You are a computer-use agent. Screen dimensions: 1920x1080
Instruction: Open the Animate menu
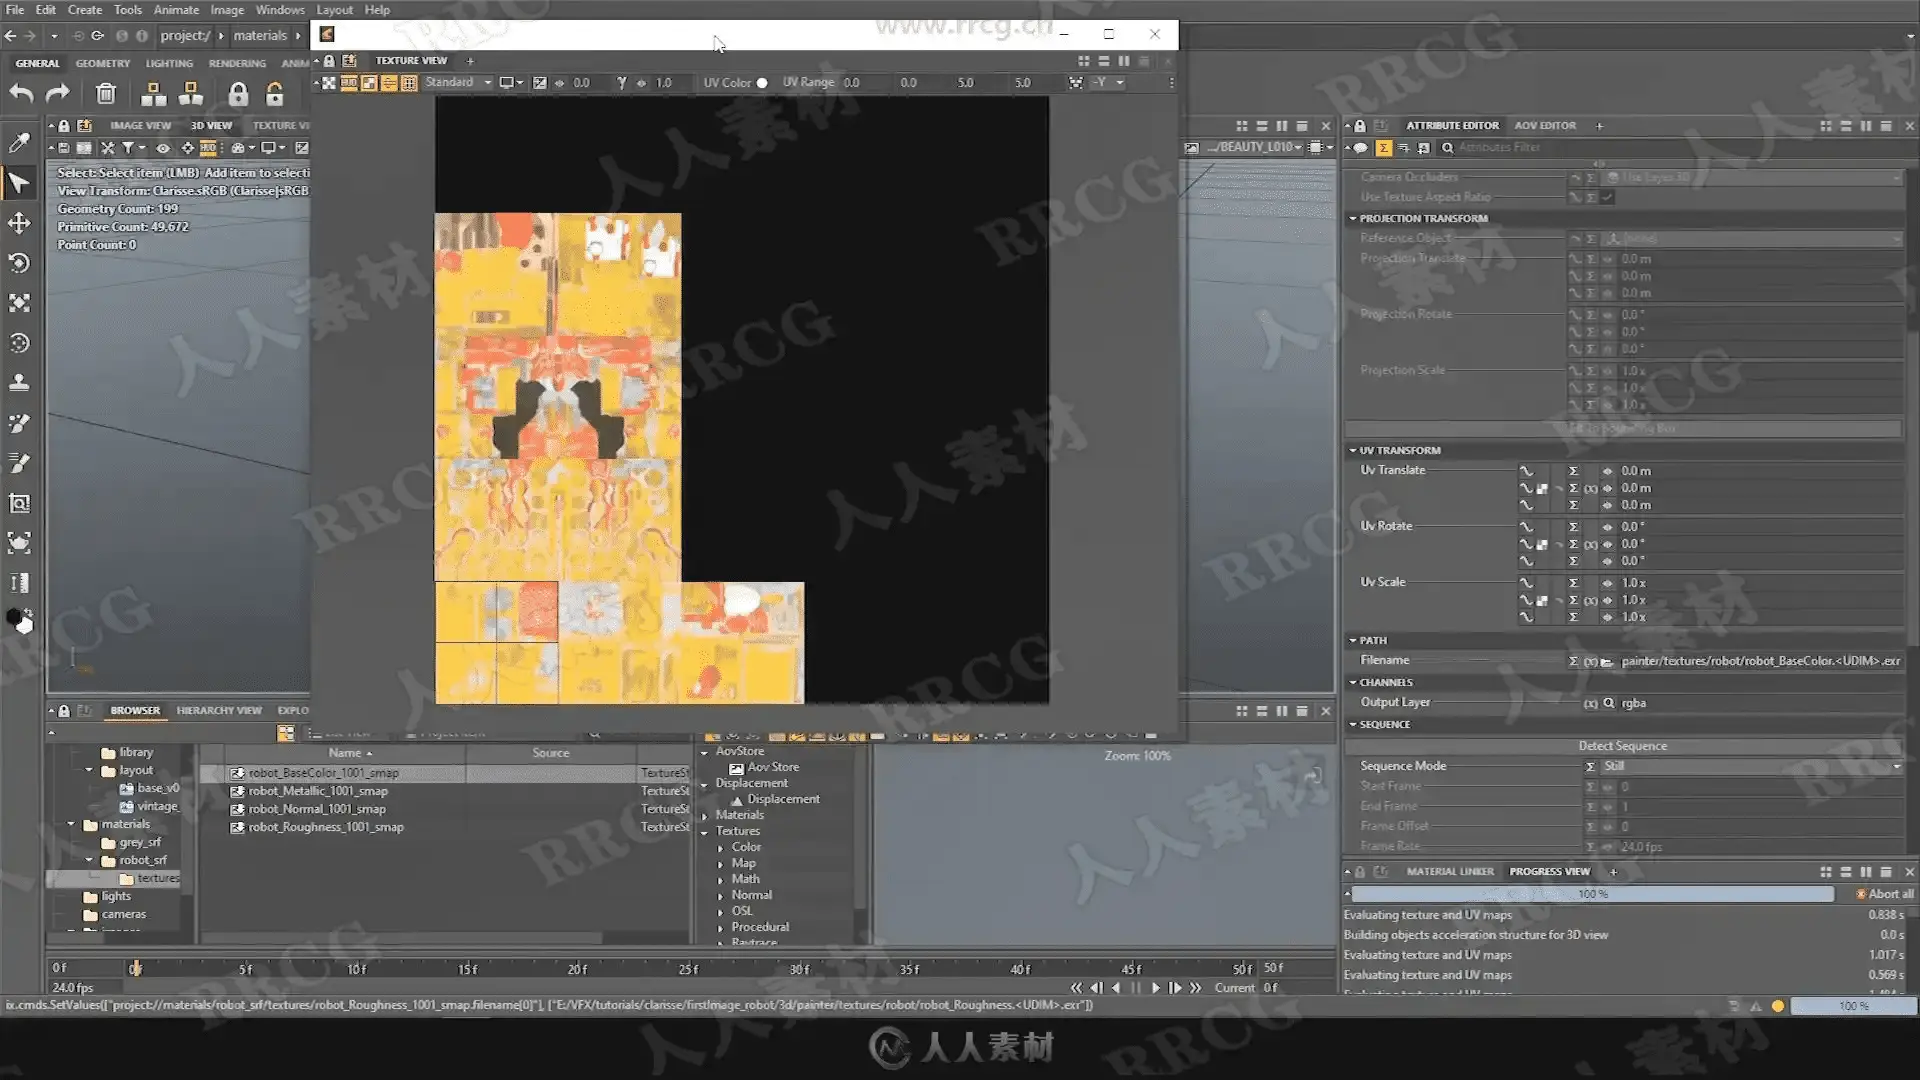(x=176, y=10)
